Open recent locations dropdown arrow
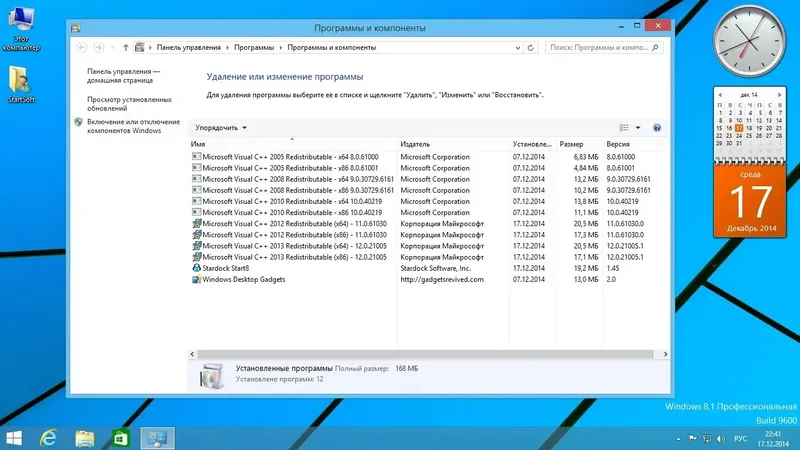The image size is (800, 450). 112,47
